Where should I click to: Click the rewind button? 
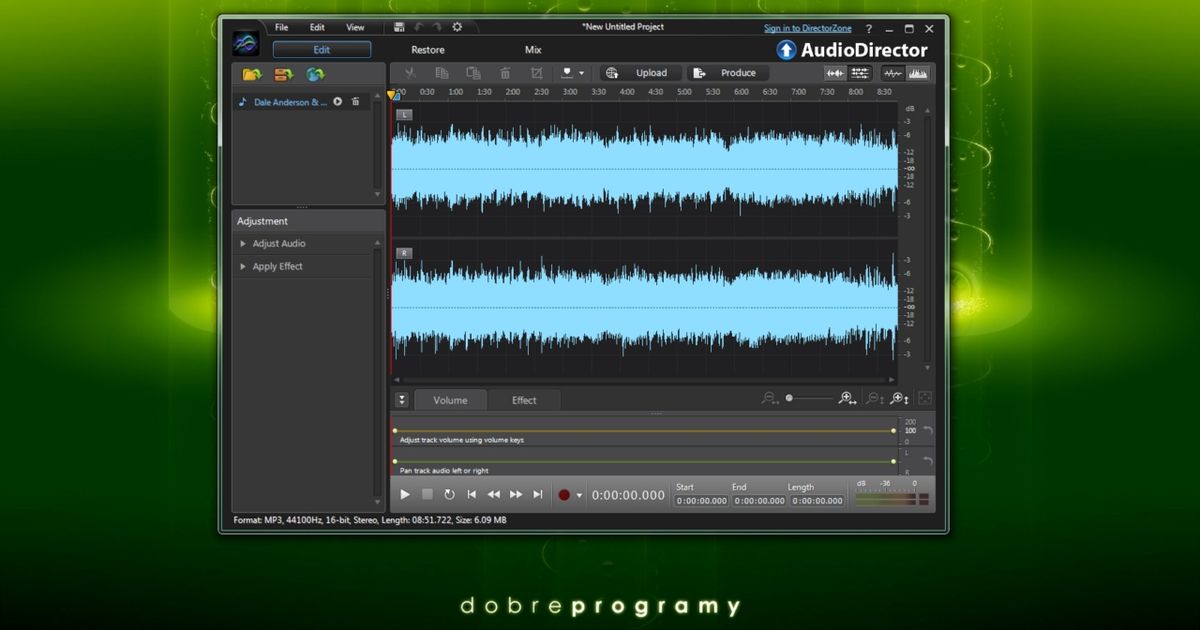[494, 494]
